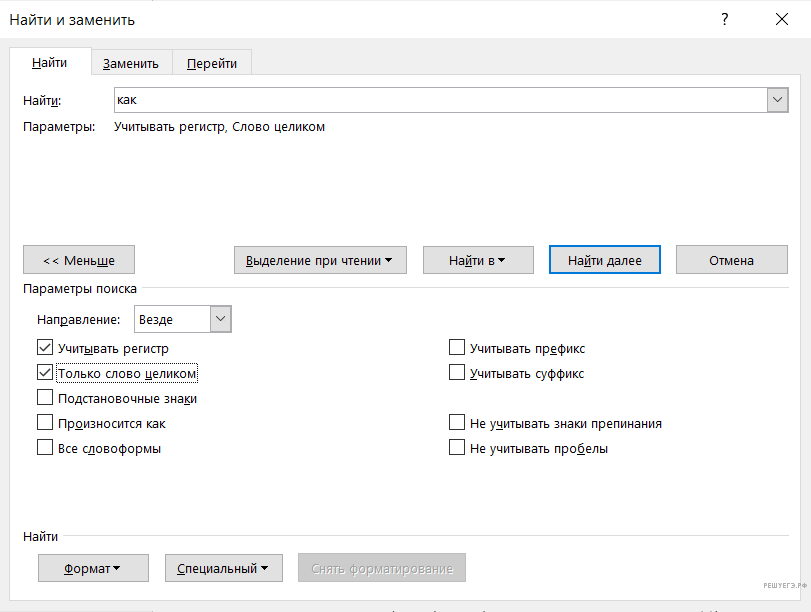Open the Специальный dropdown button
This screenshot has height=612, width=811.
click(223, 568)
